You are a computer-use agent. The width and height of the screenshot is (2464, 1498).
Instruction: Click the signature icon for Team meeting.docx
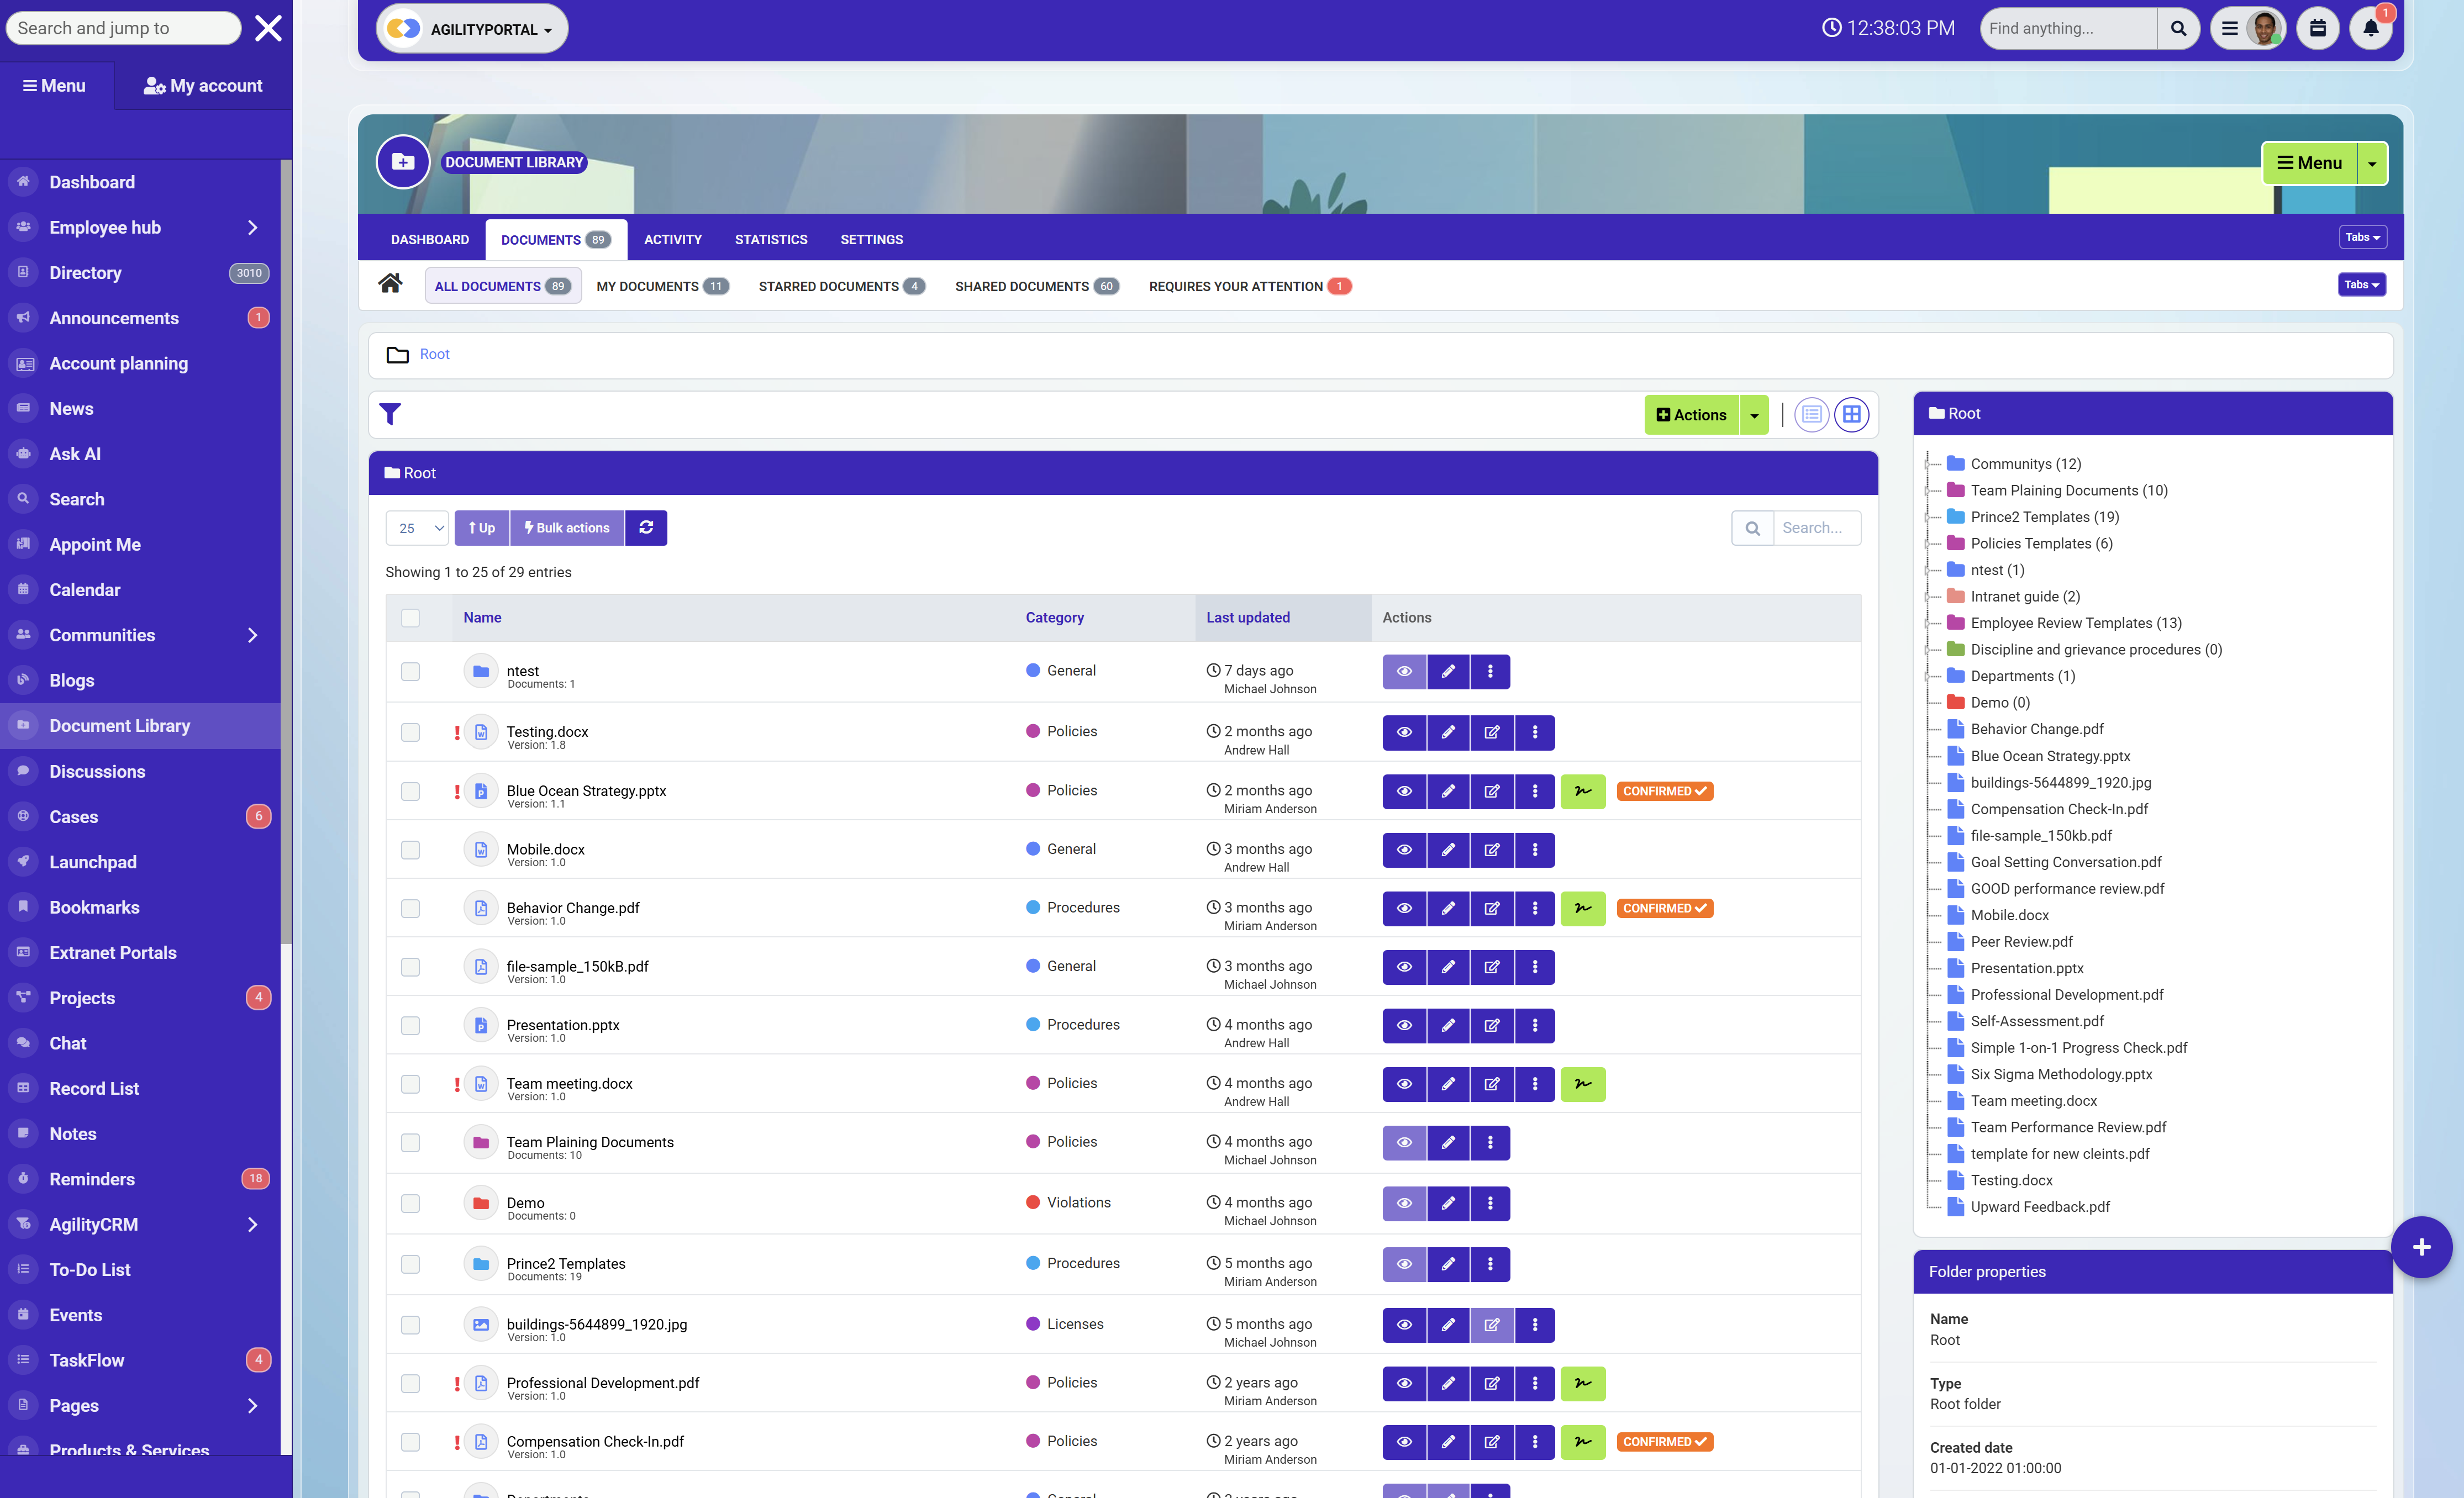[x=1582, y=1084]
